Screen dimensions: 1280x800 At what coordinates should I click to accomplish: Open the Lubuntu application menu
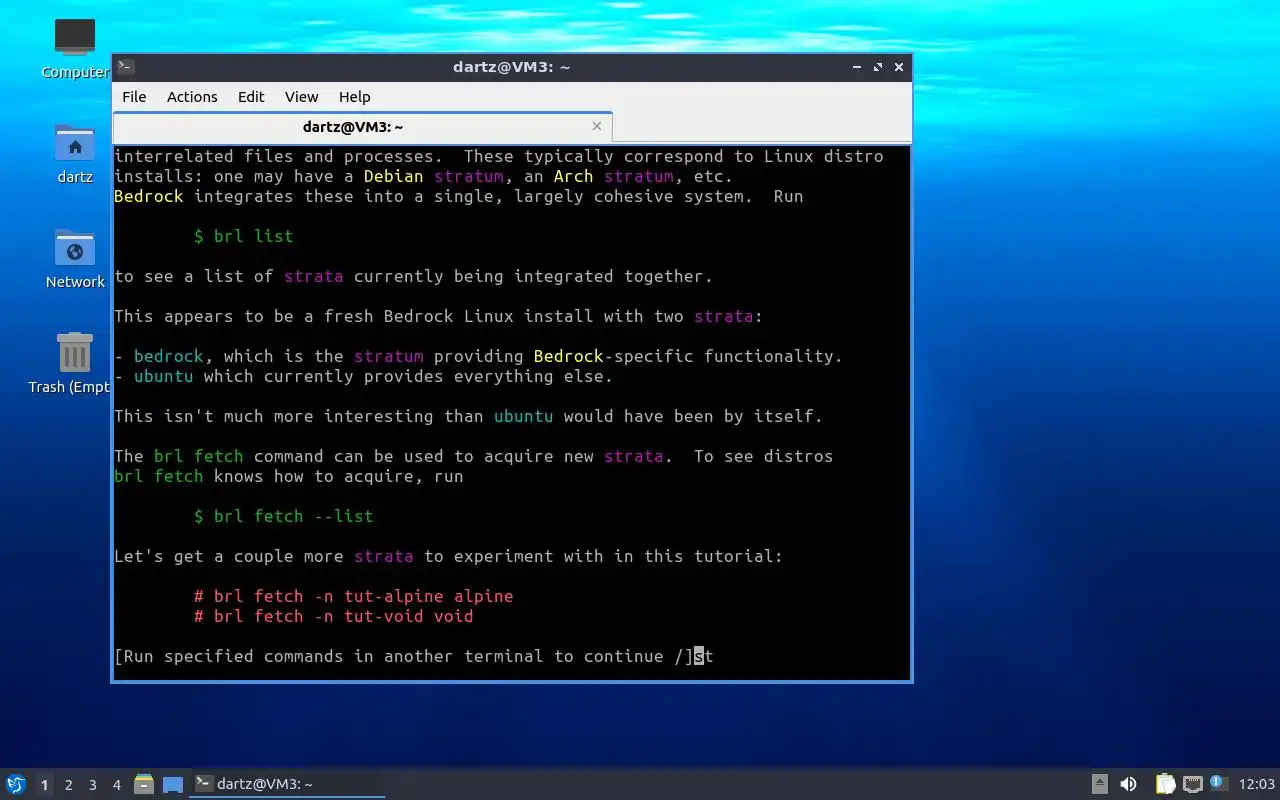coord(15,785)
